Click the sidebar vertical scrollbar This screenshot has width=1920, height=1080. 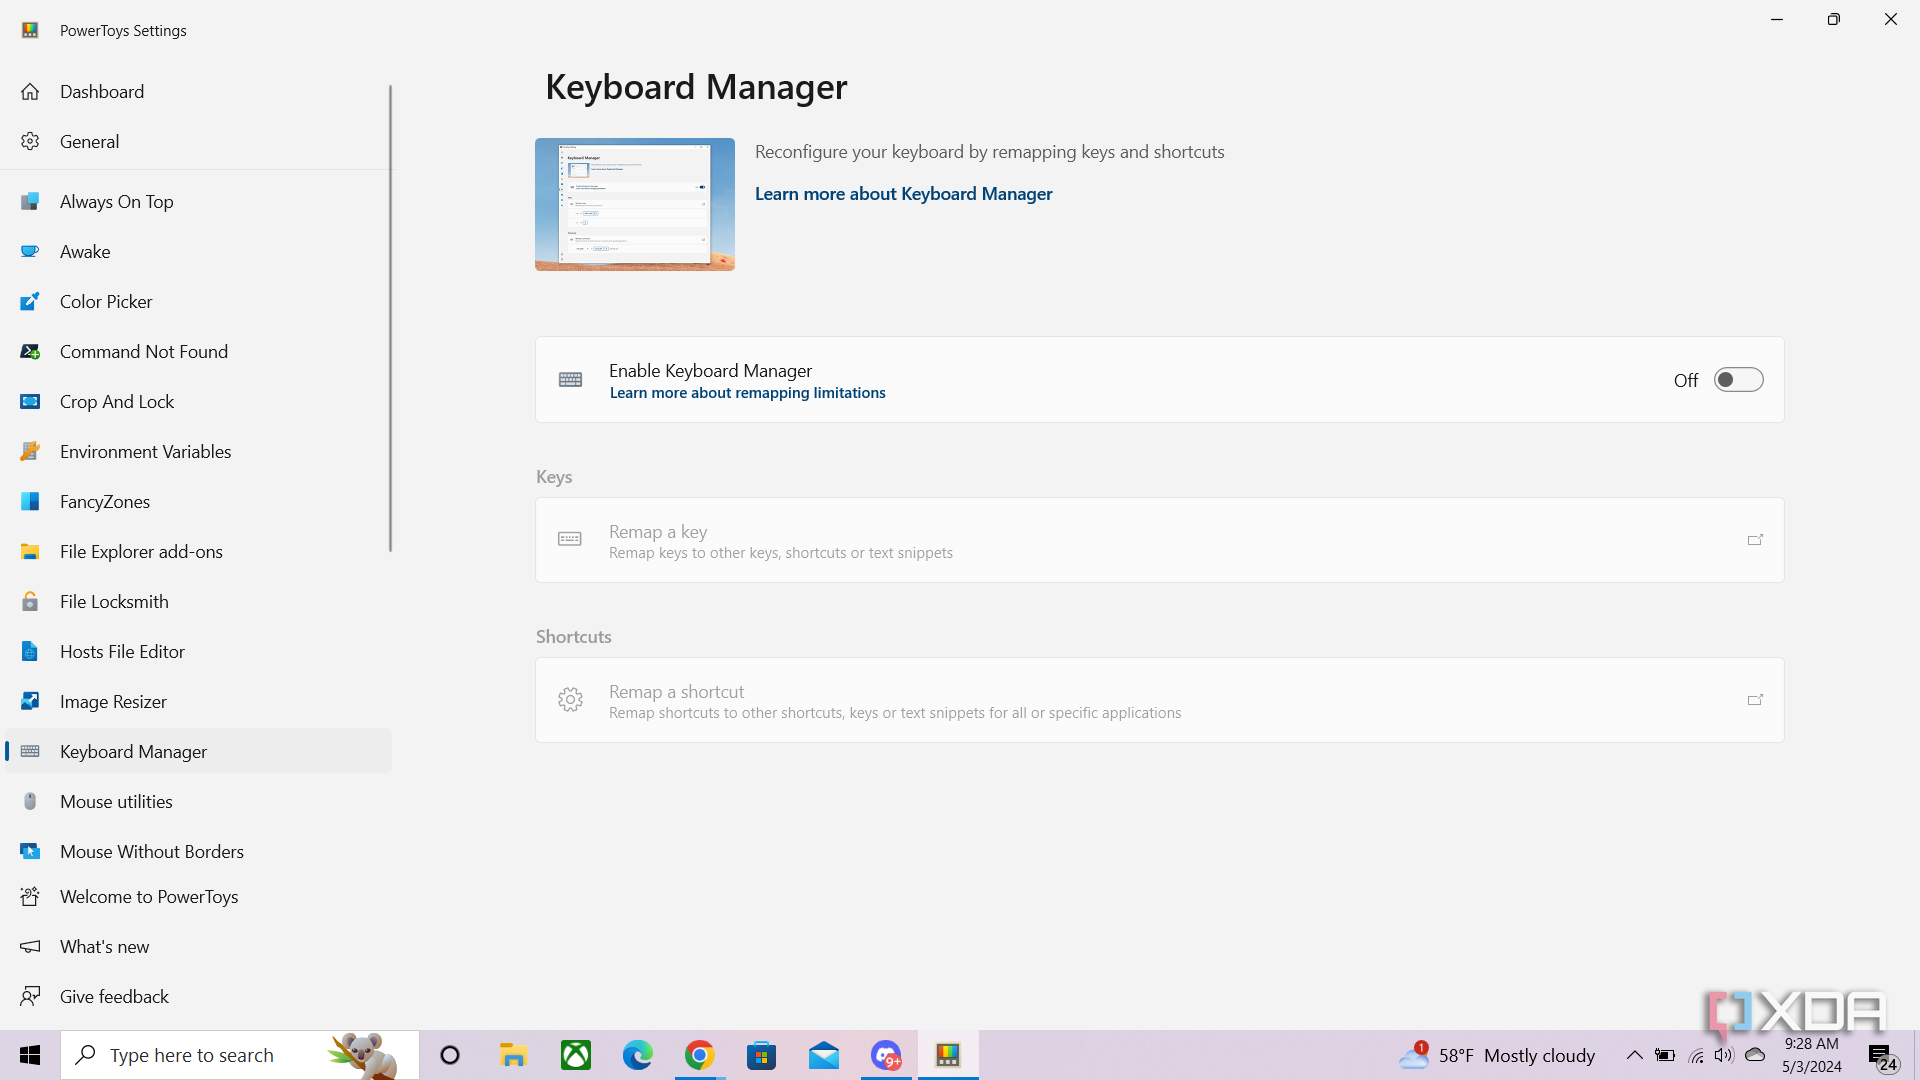pyautogui.click(x=390, y=318)
